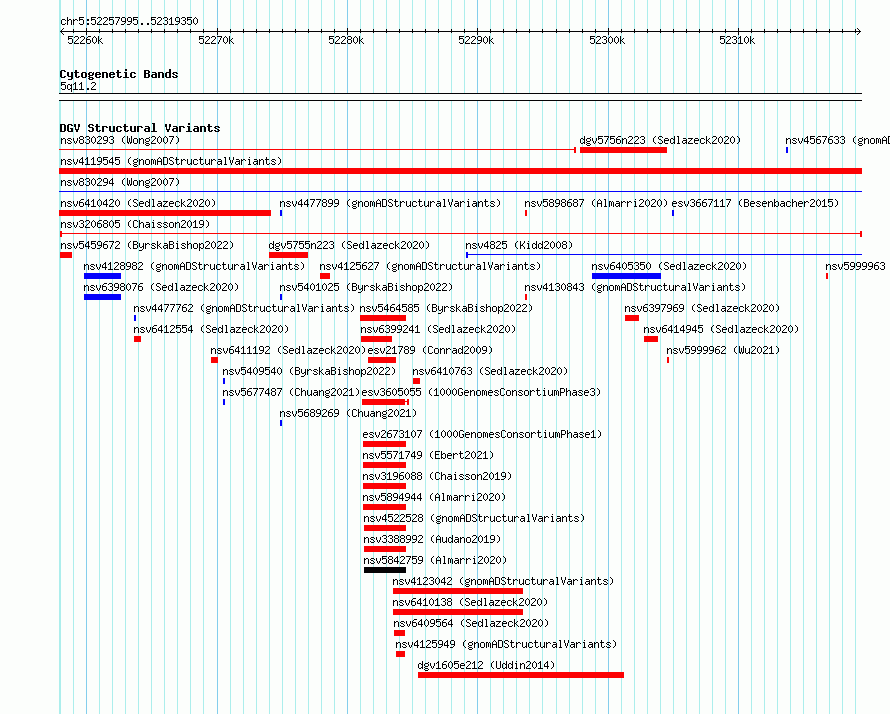The height and width of the screenshot is (714, 890).
Task: Open nsv4477762 (gnomADStructuralVariants) label
Action: [x=244, y=308]
